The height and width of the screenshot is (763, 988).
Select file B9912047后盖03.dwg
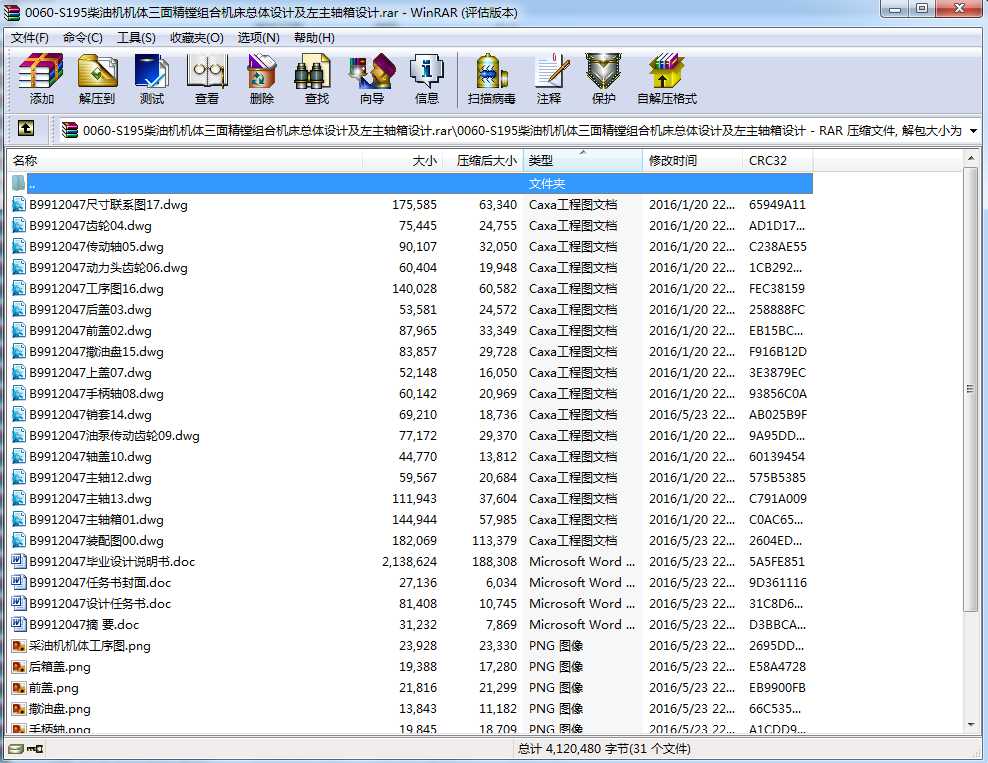point(90,309)
